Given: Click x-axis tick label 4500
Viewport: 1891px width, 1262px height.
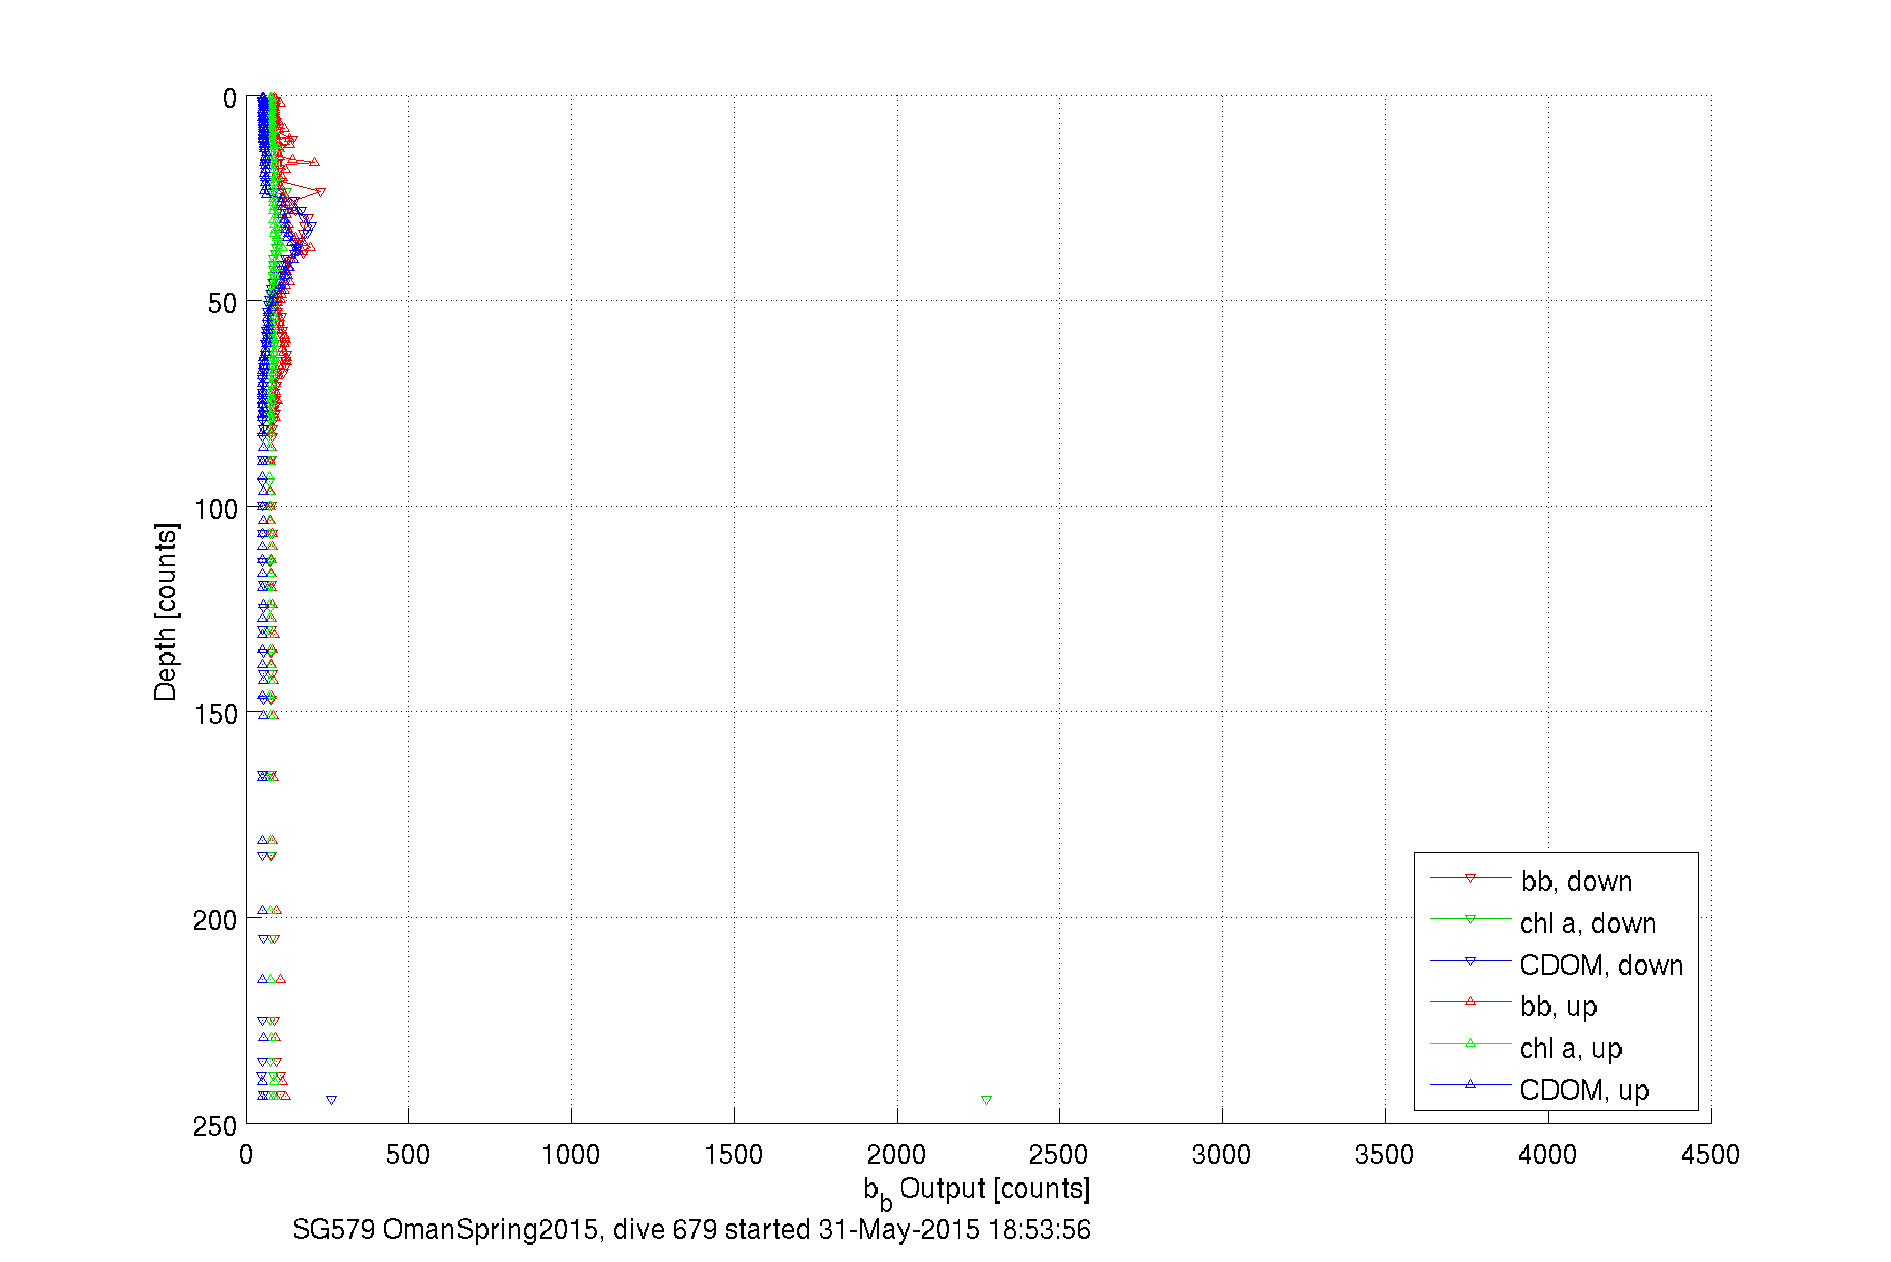Looking at the screenshot, I should tap(1710, 1155).
